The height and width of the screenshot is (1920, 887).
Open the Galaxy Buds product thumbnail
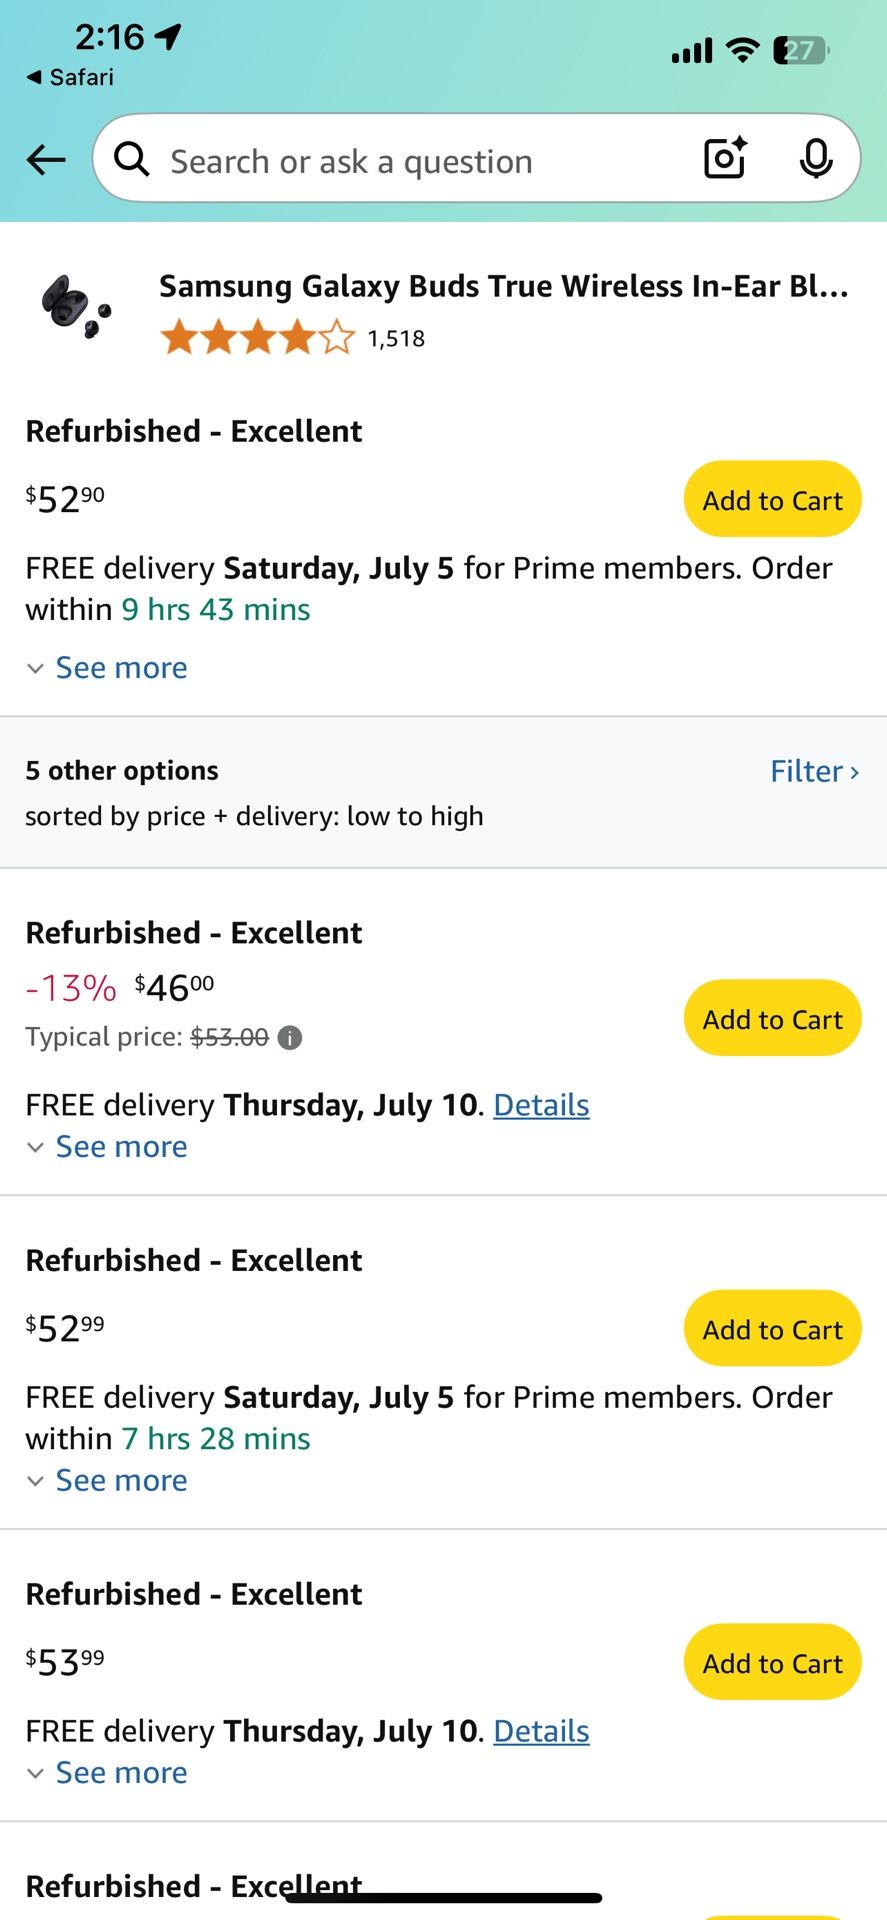click(x=76, y=306)
